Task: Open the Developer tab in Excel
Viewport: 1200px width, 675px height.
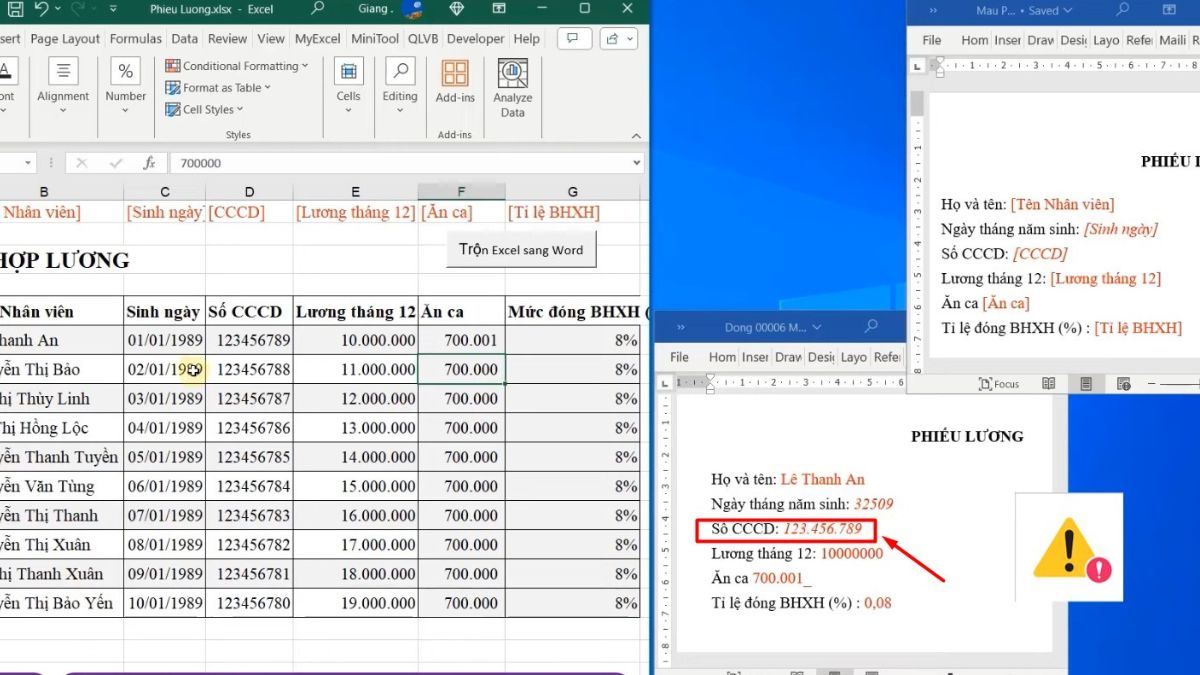Action: tap(475, 39)
